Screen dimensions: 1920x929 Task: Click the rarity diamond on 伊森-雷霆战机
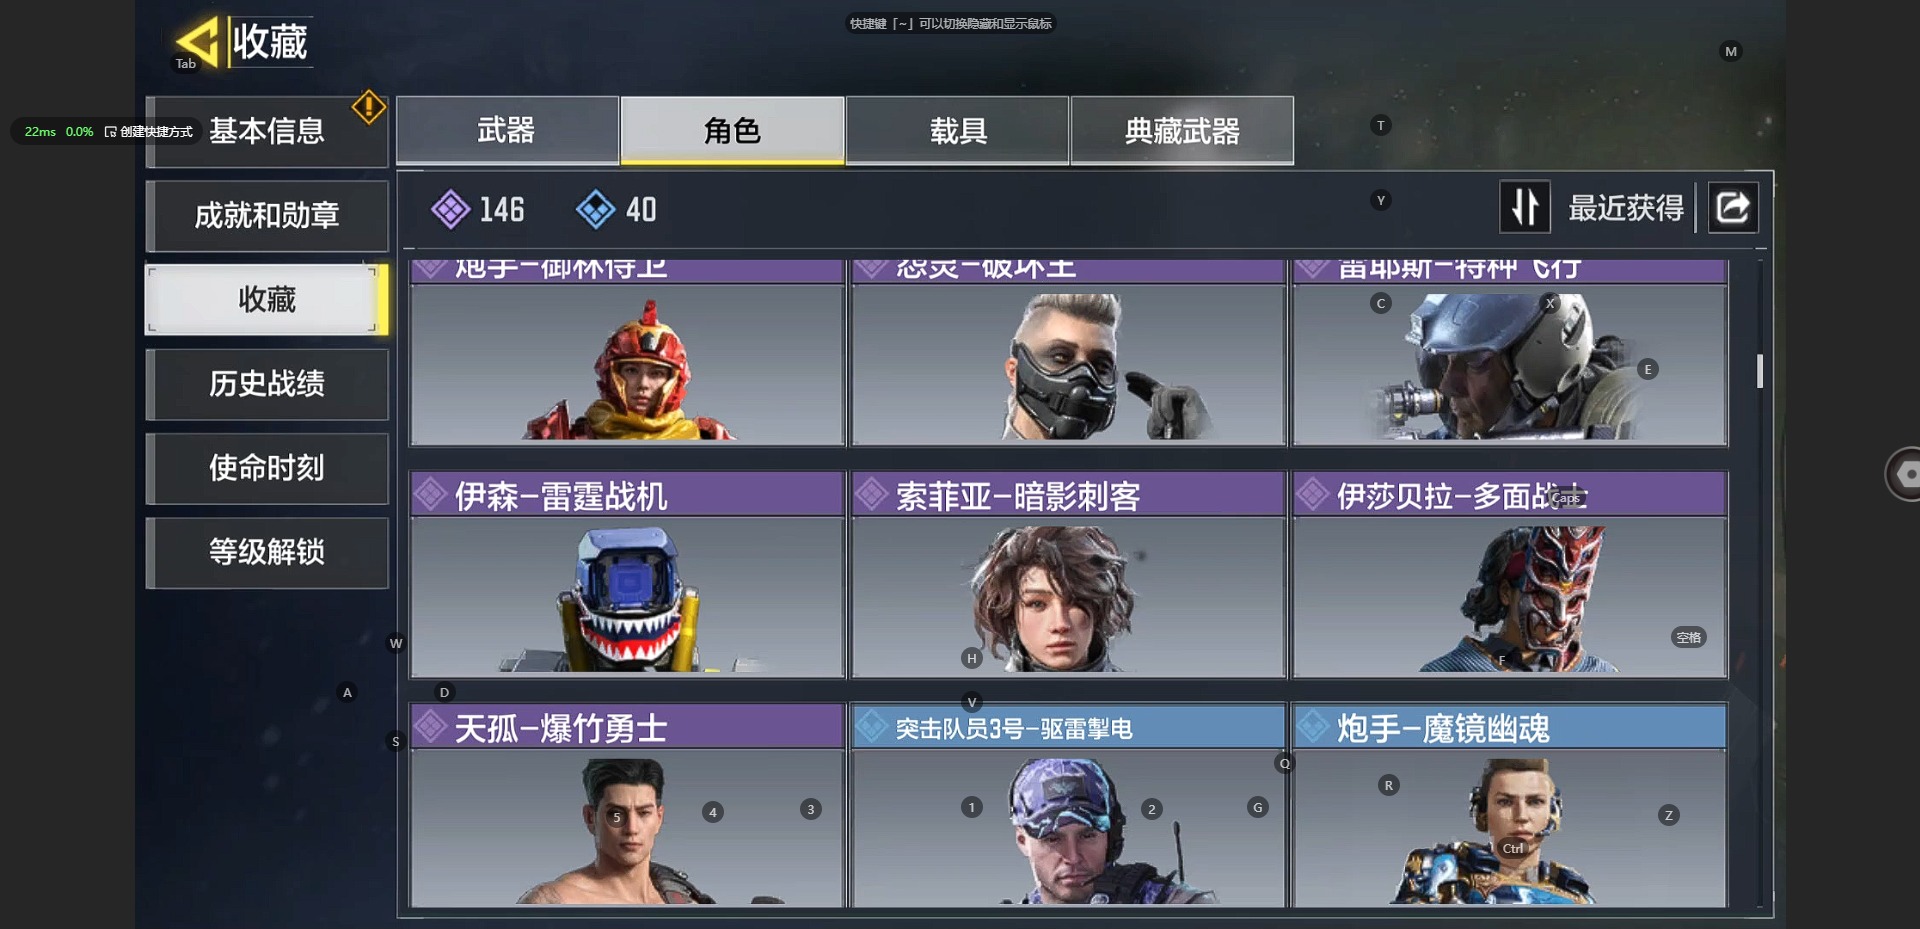[x=431, y=494]
